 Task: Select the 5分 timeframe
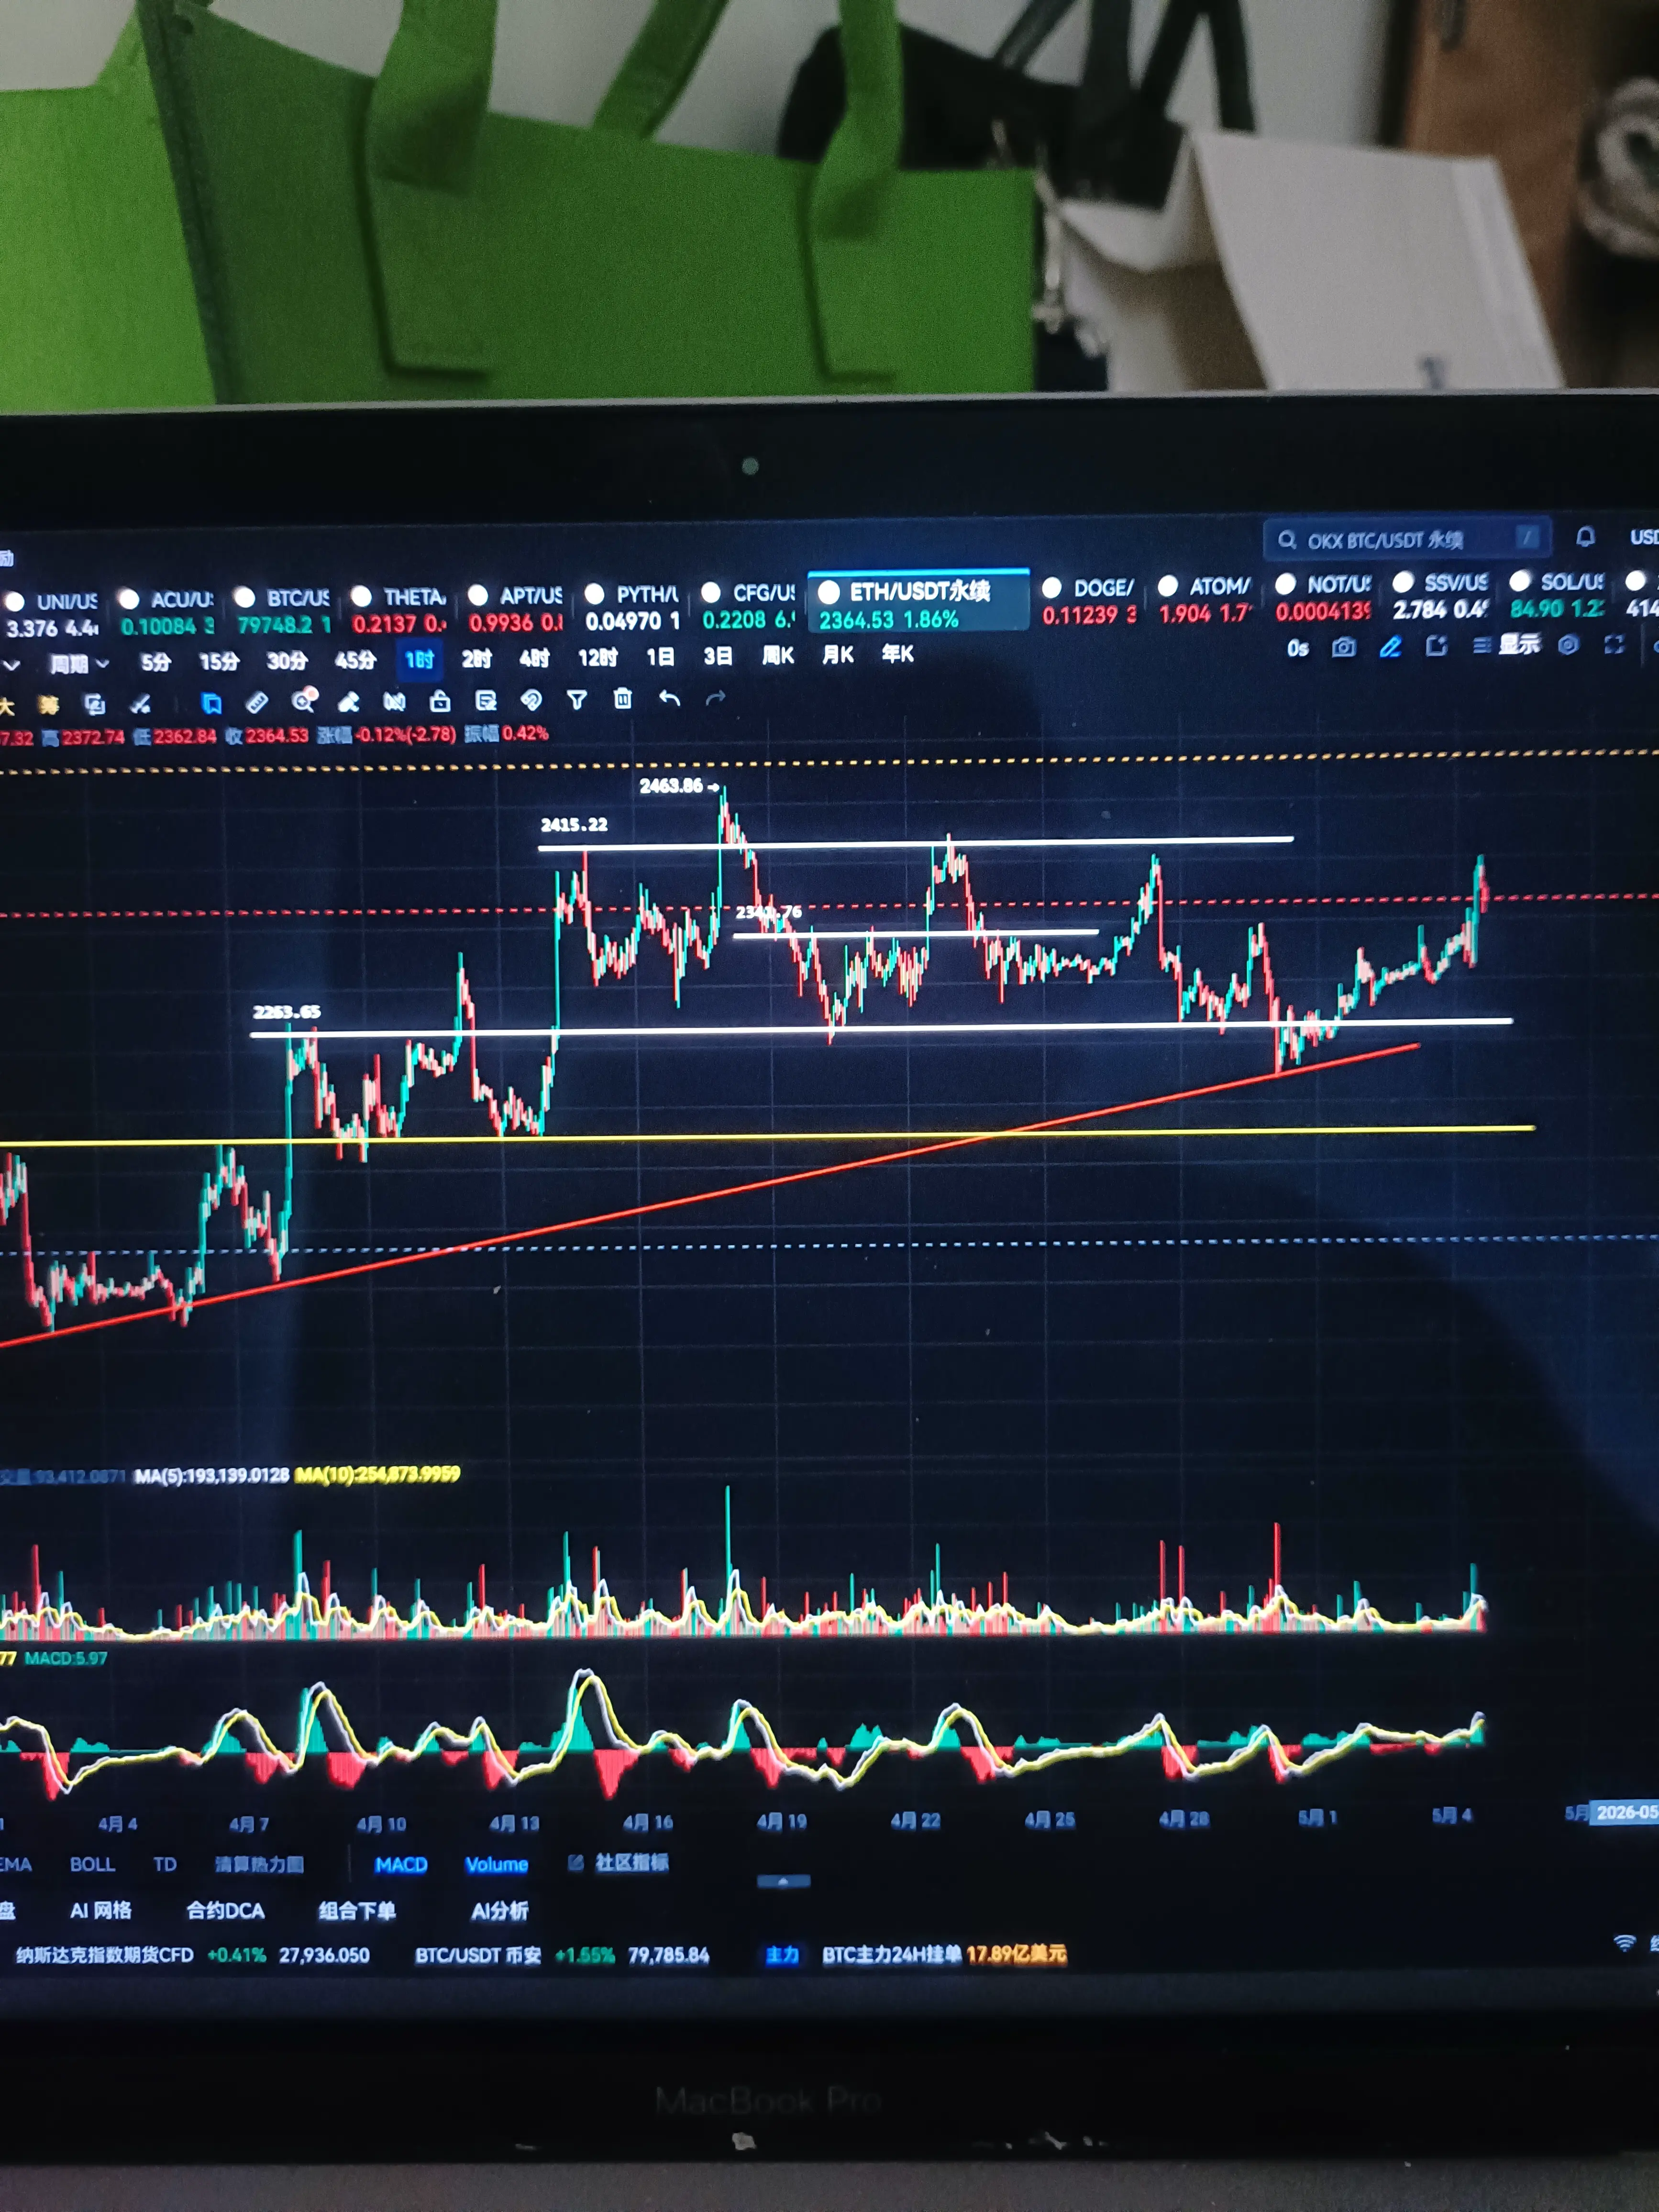[155, 662]
